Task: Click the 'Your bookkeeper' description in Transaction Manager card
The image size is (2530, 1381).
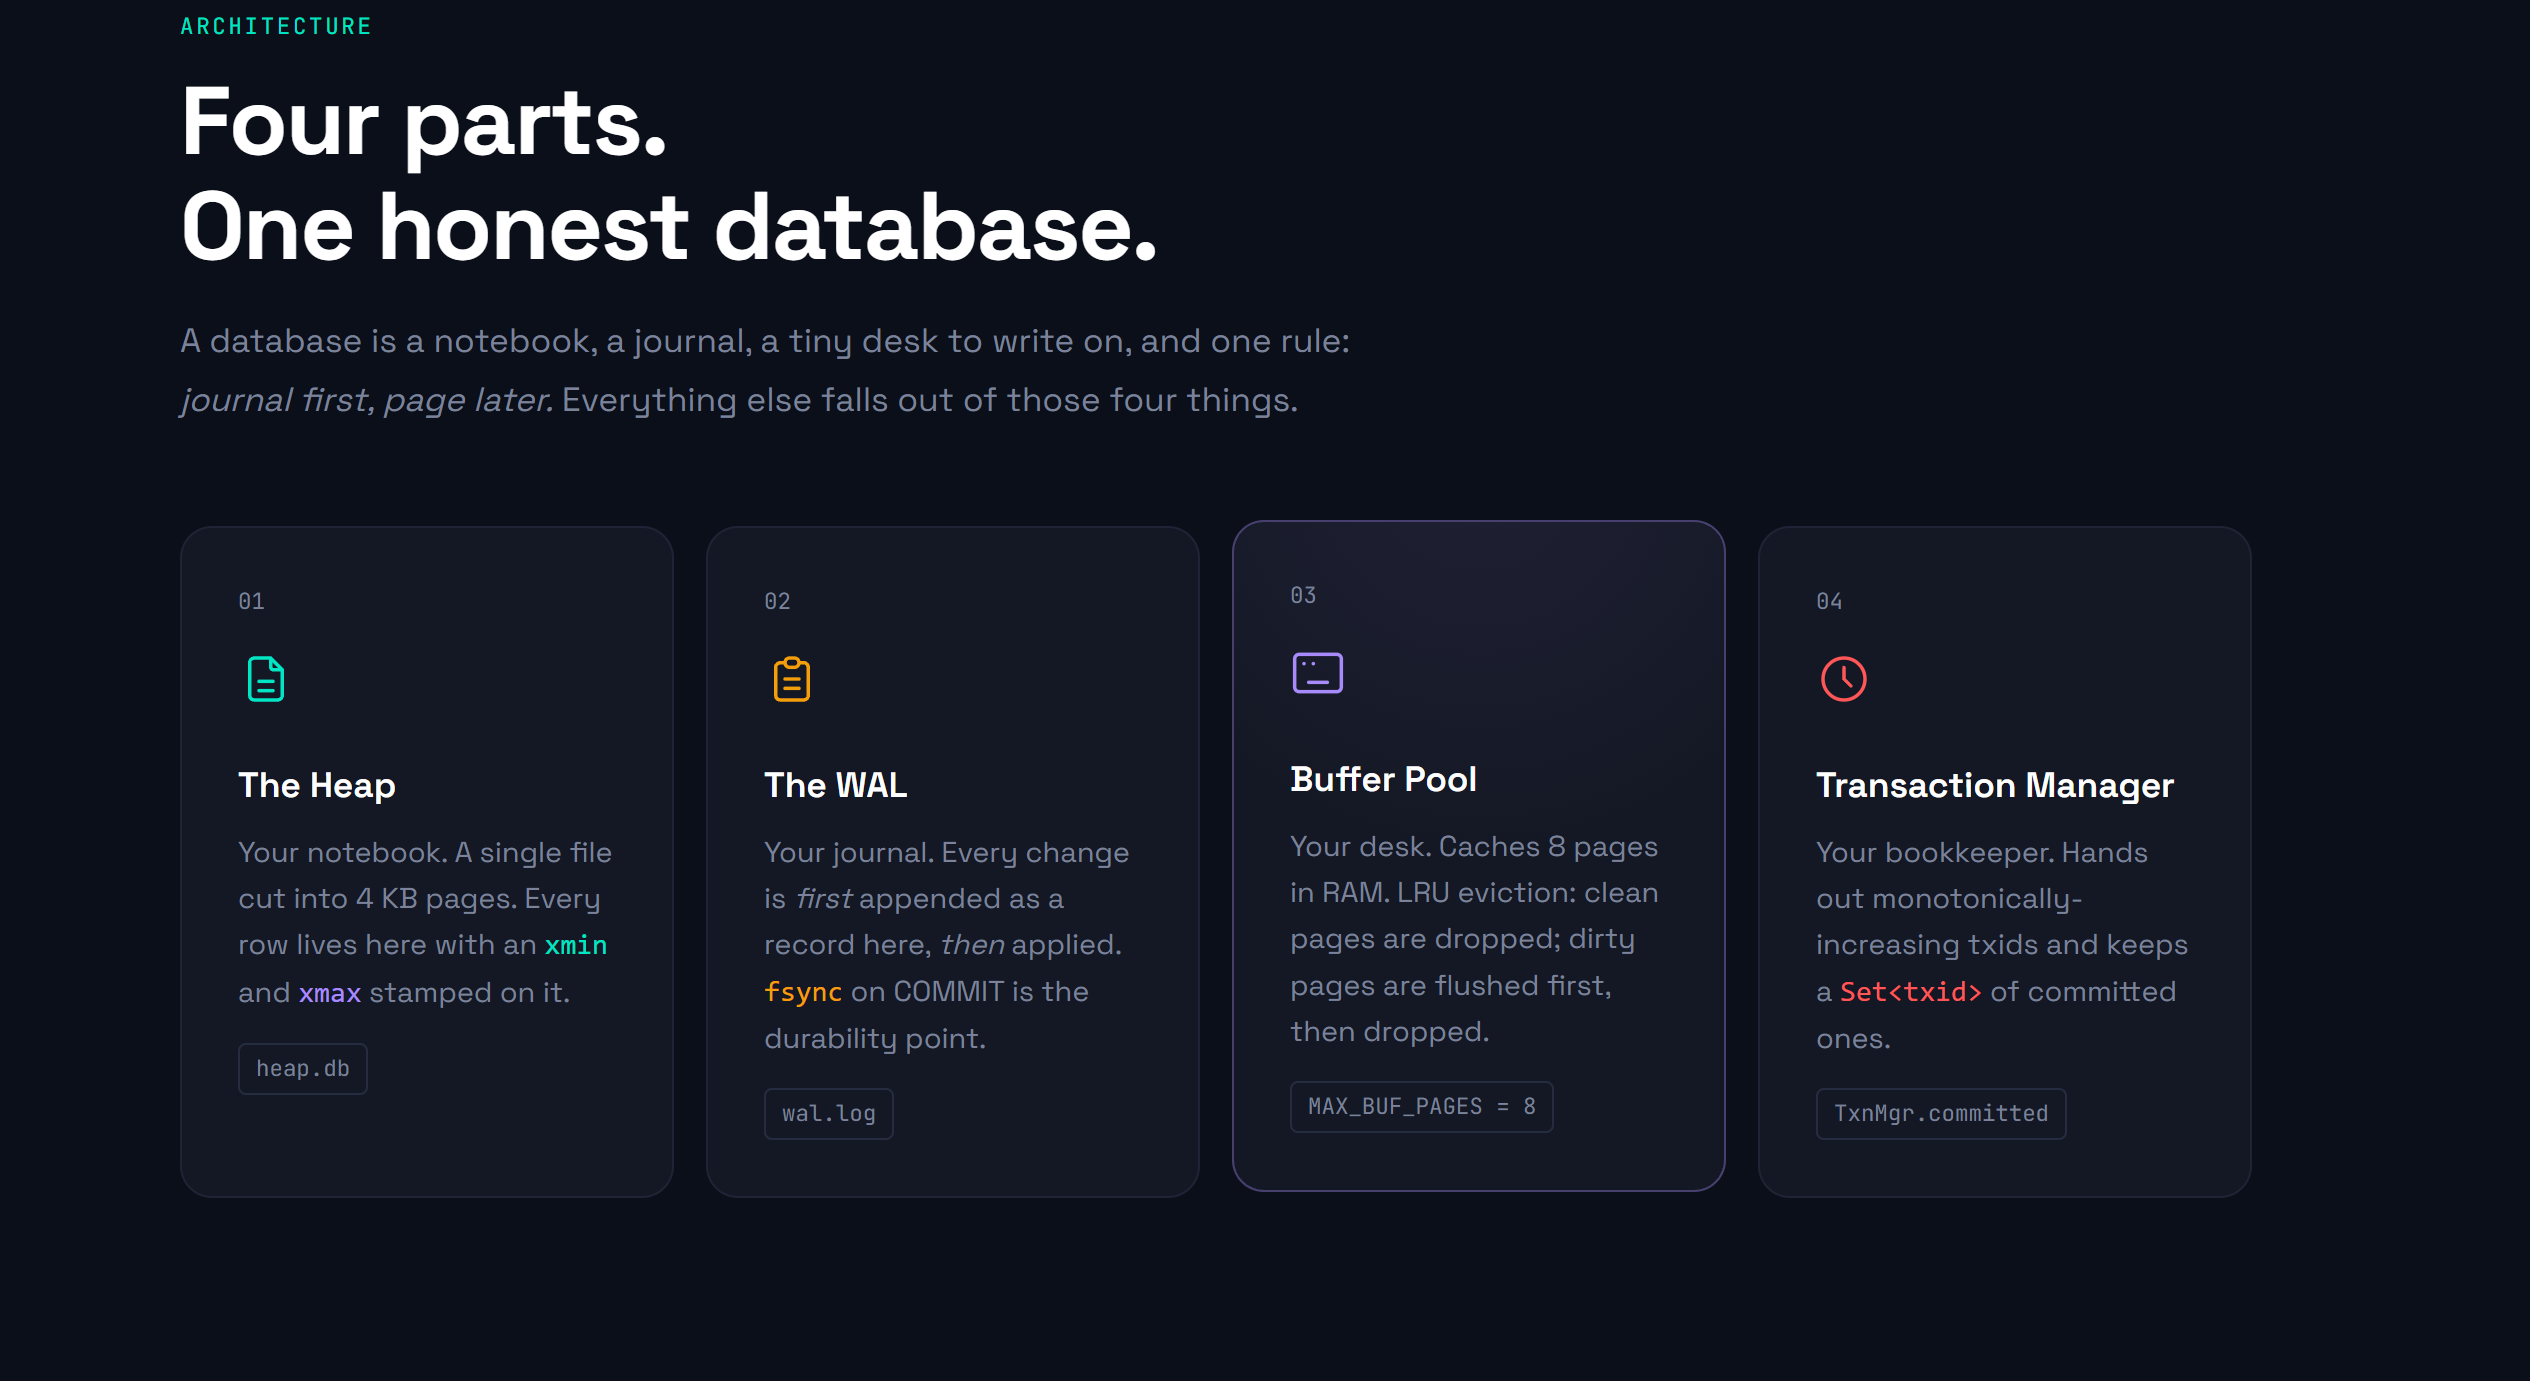Action: click(x=2002, y=945)
